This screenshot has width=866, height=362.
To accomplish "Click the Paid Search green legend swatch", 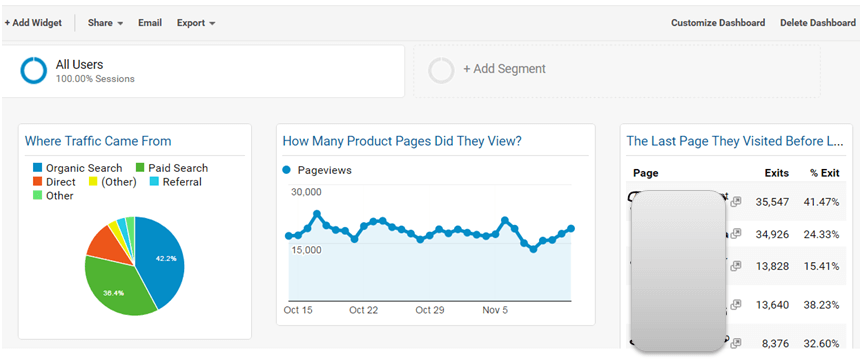I will (x=140, y=168).
